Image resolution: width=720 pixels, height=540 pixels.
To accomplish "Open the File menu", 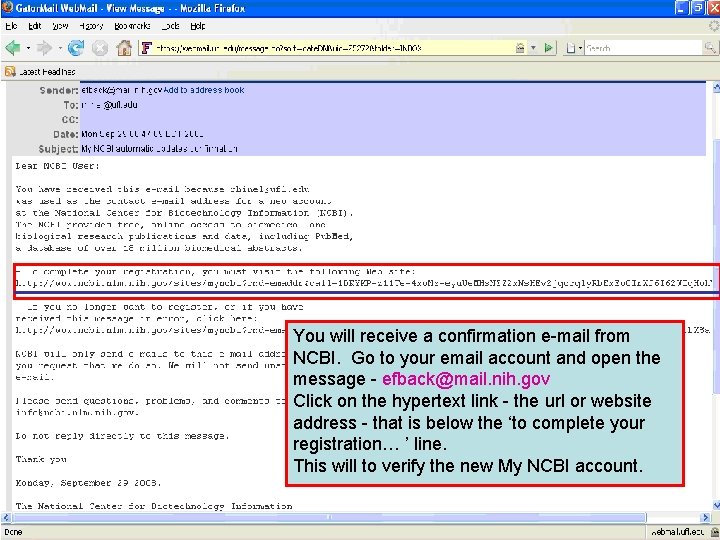I will (x=11, y=26).
